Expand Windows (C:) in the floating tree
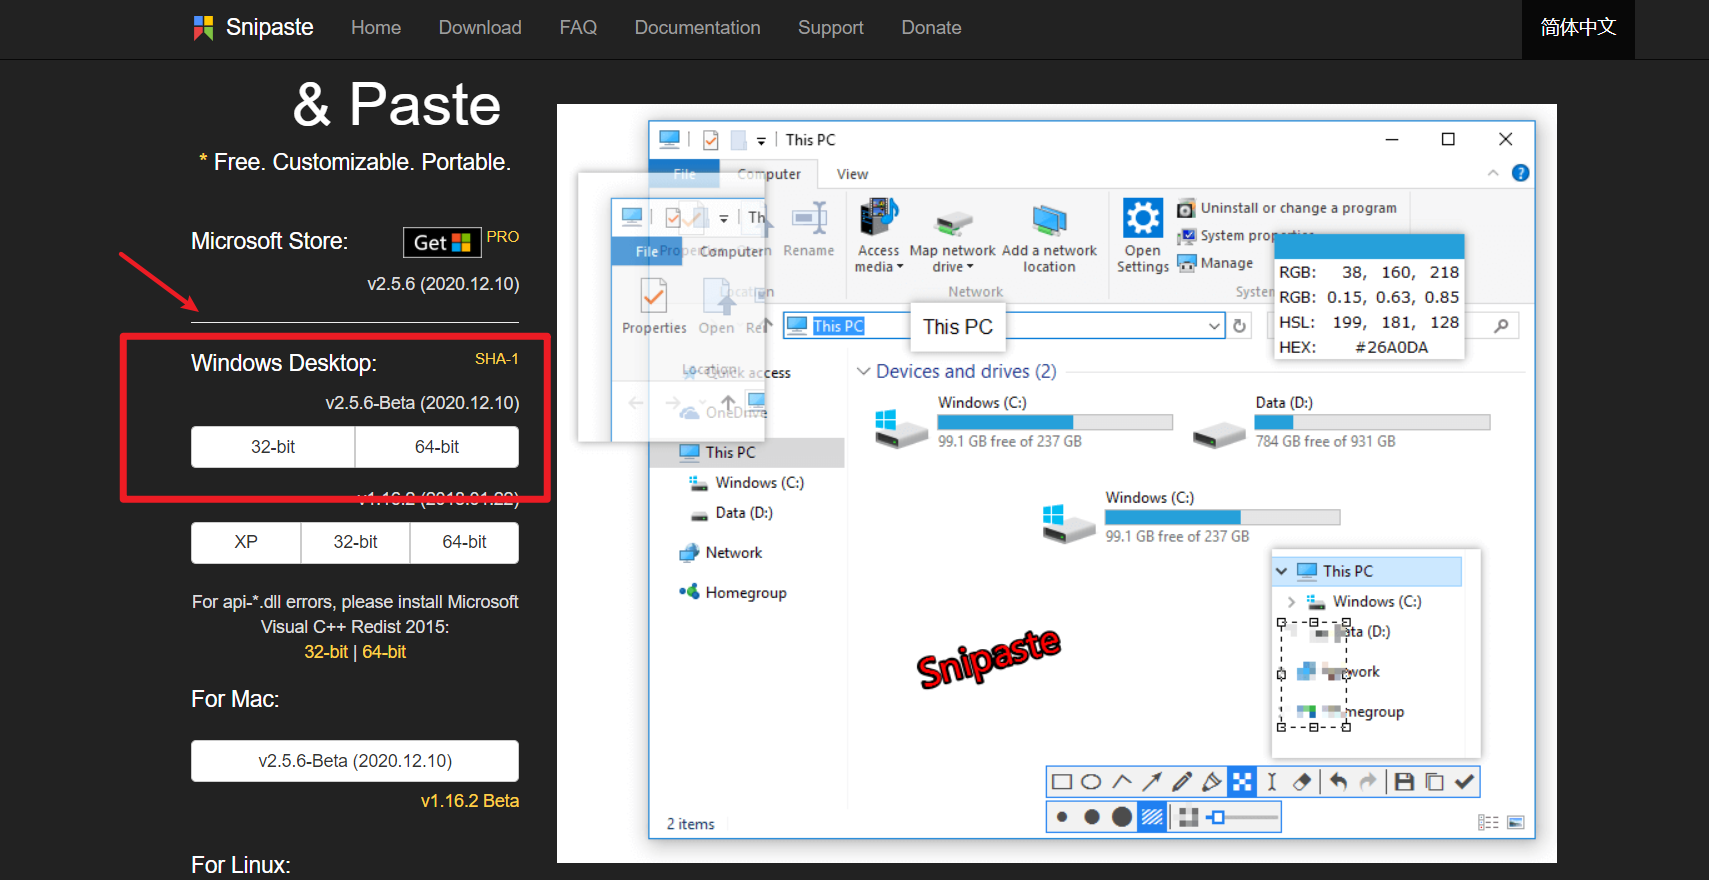 (x=1292, y=601)
